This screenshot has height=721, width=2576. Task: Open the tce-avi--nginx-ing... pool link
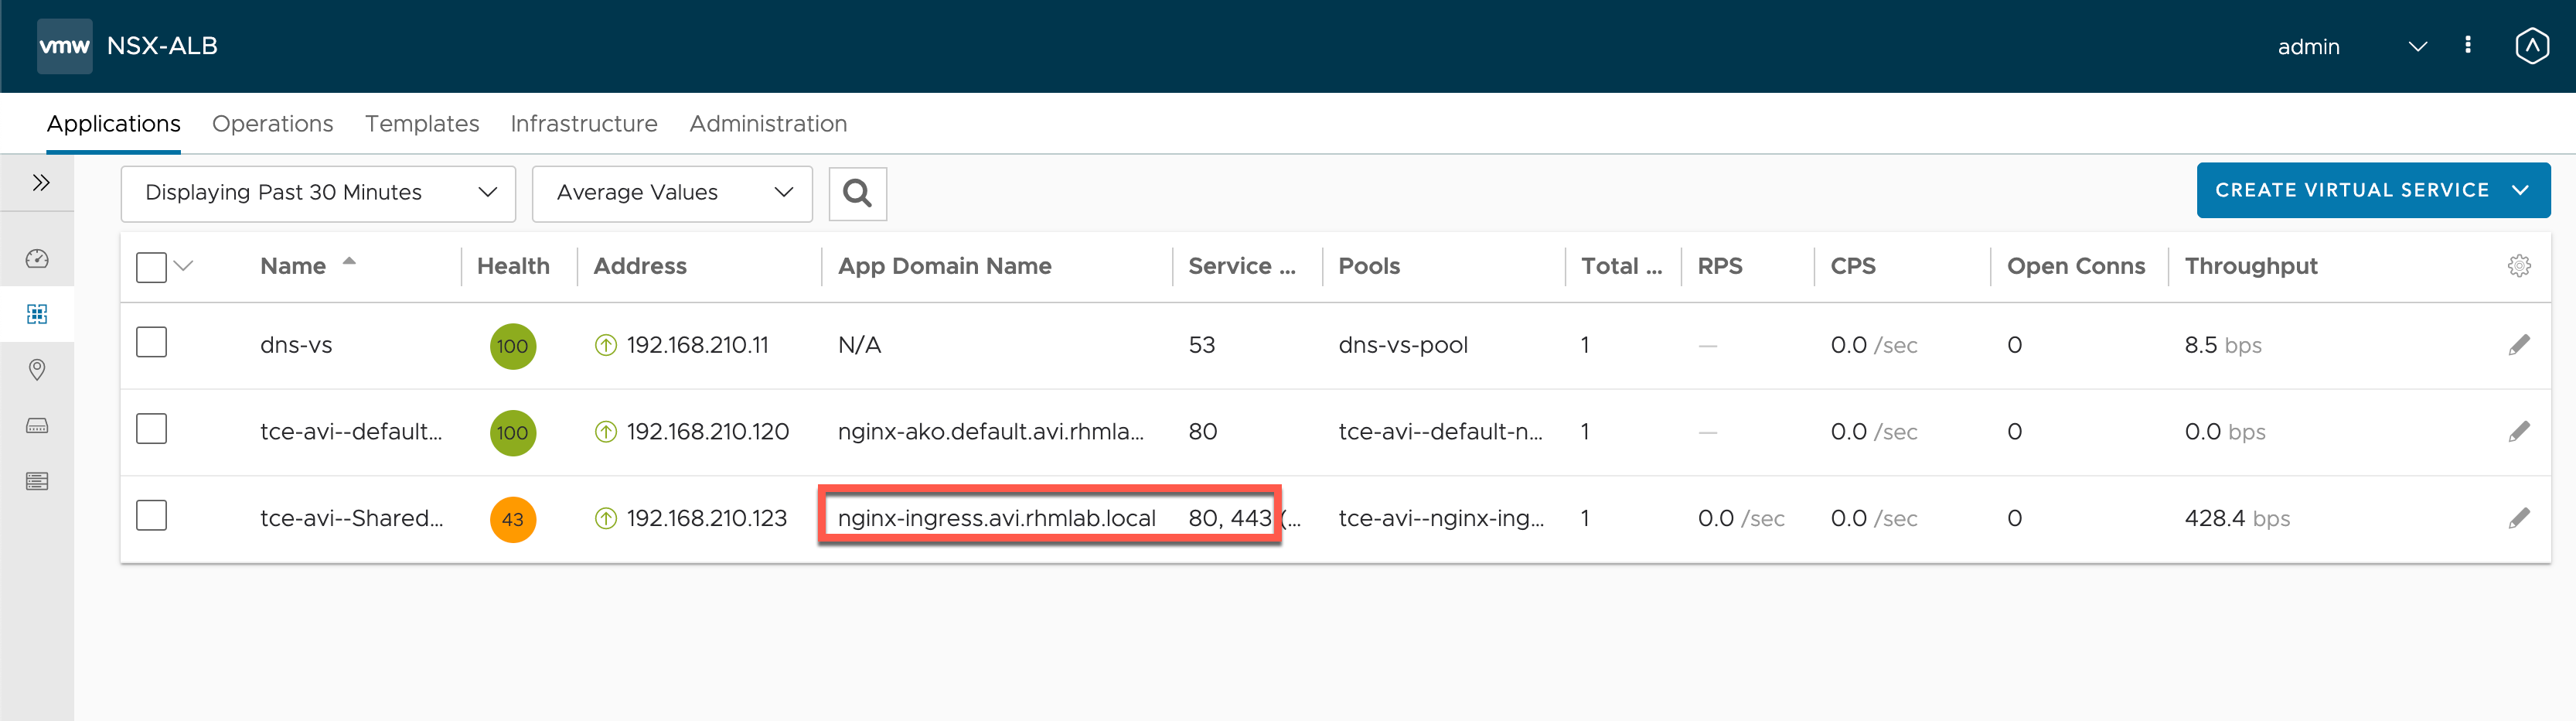(x=1441, y=518)
